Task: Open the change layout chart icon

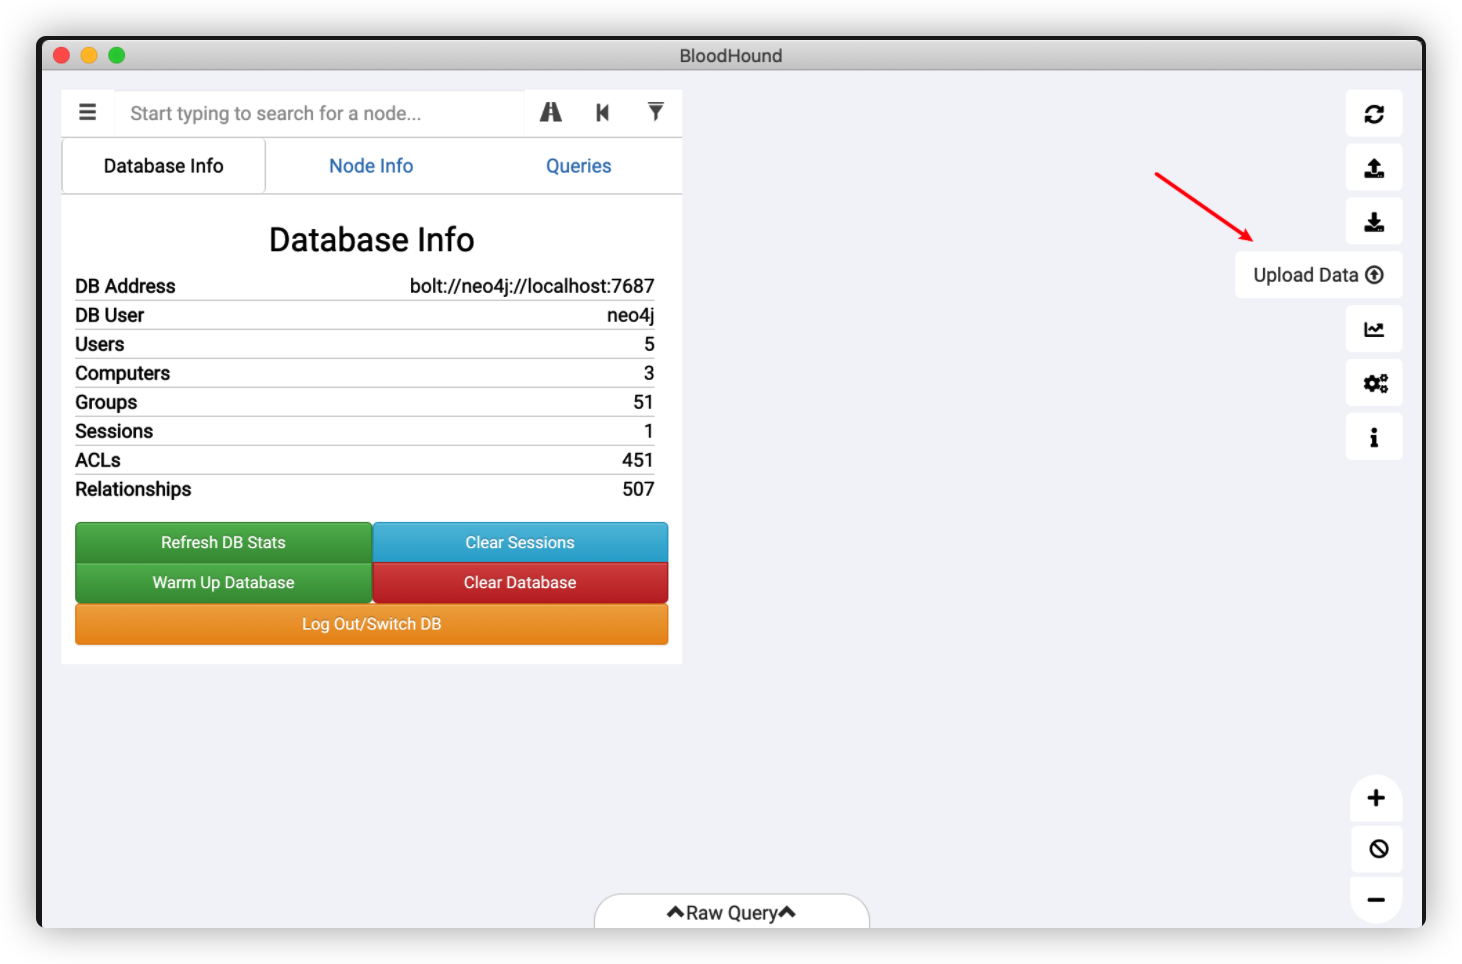Action: (x=1374, y=329)
